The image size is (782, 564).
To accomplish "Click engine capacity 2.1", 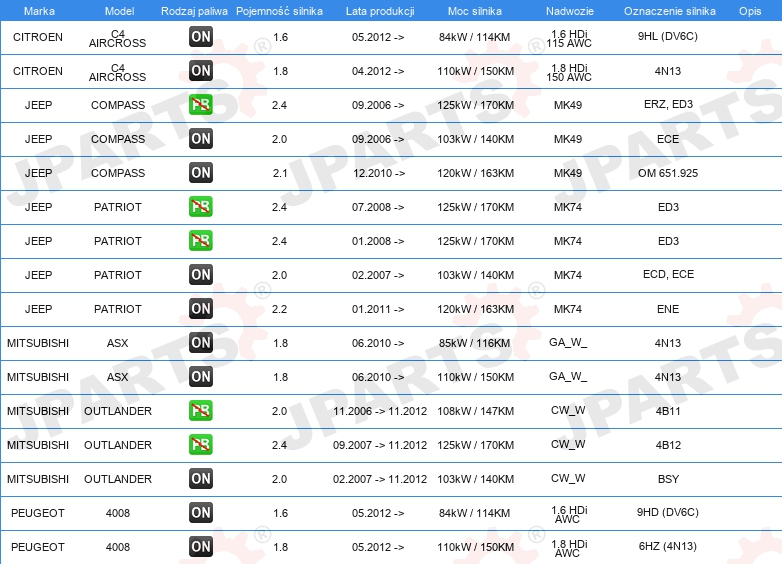I will point(280,173).
